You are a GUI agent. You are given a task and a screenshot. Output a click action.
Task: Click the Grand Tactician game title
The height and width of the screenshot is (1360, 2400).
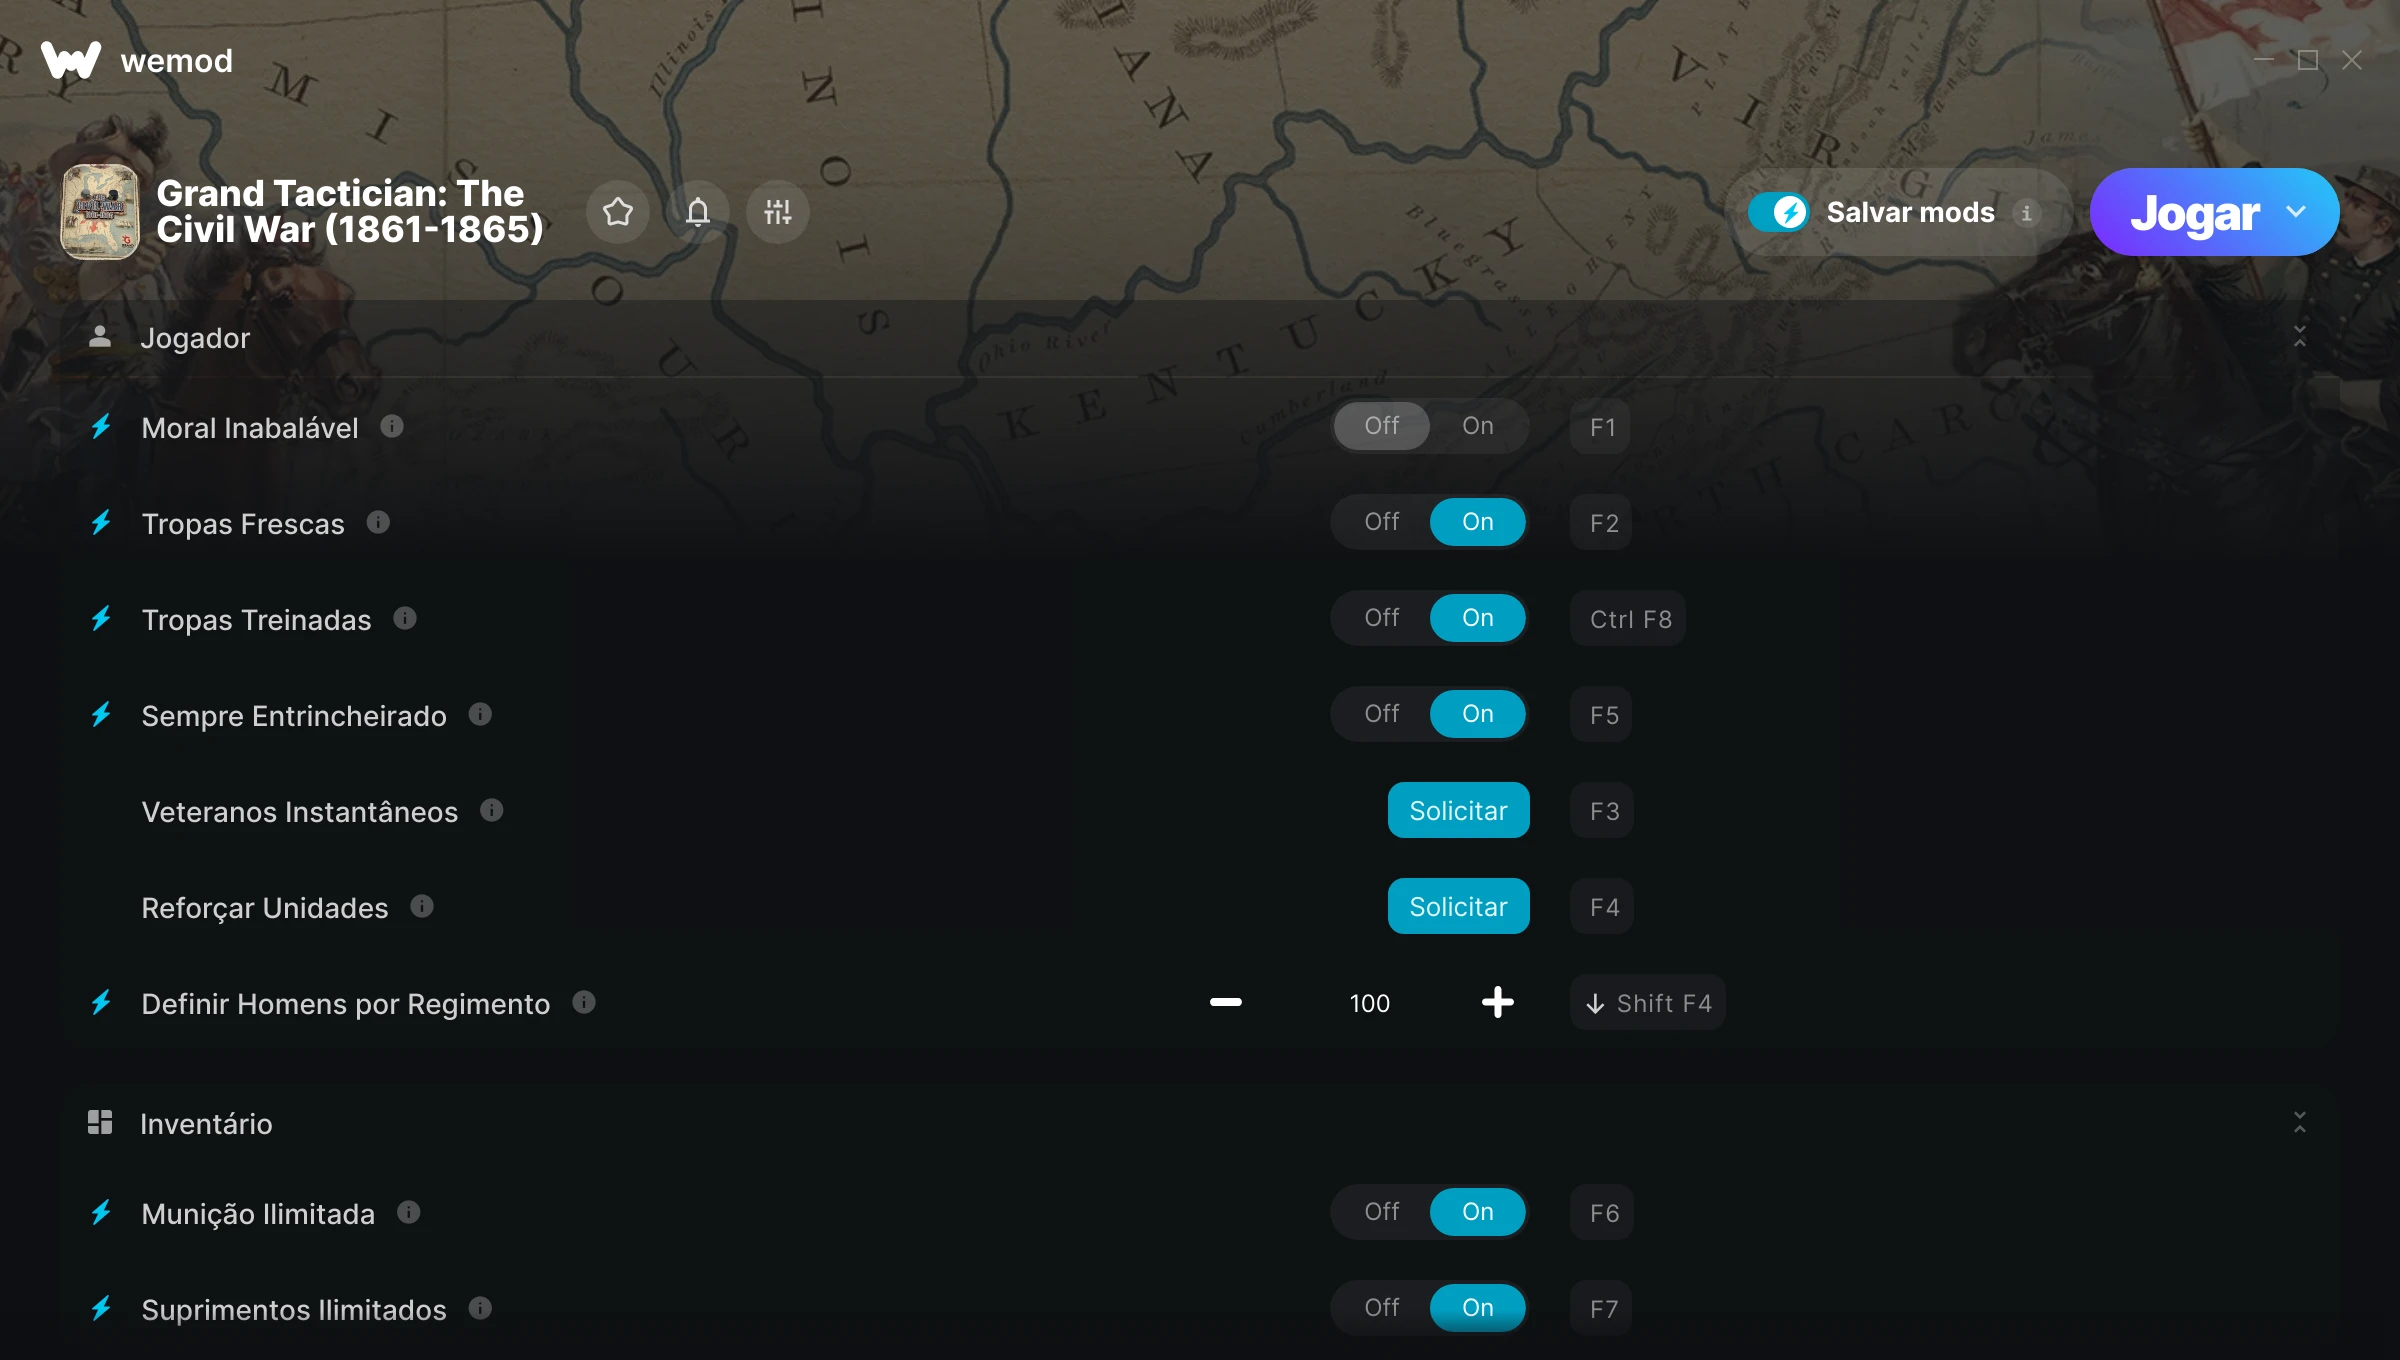coord(350,211)
